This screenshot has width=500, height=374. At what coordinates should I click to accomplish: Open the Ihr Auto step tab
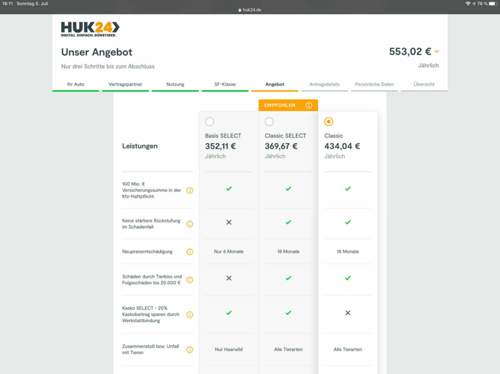point(76,84)
